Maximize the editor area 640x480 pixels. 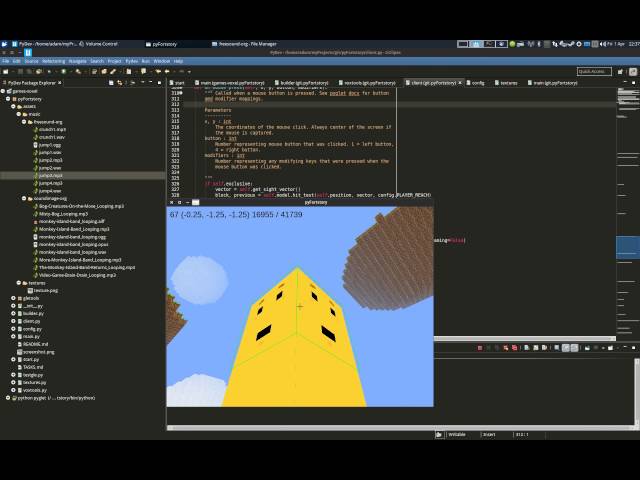tap(633, 83)
